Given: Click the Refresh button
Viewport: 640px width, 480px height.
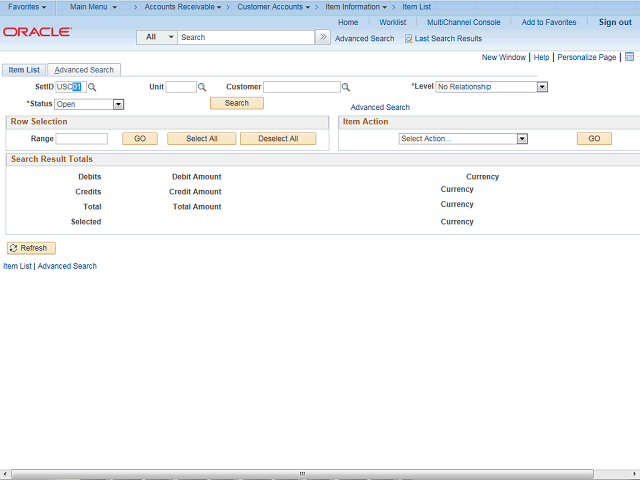Looking at the screenshot, I should click(x=31, y=248).
